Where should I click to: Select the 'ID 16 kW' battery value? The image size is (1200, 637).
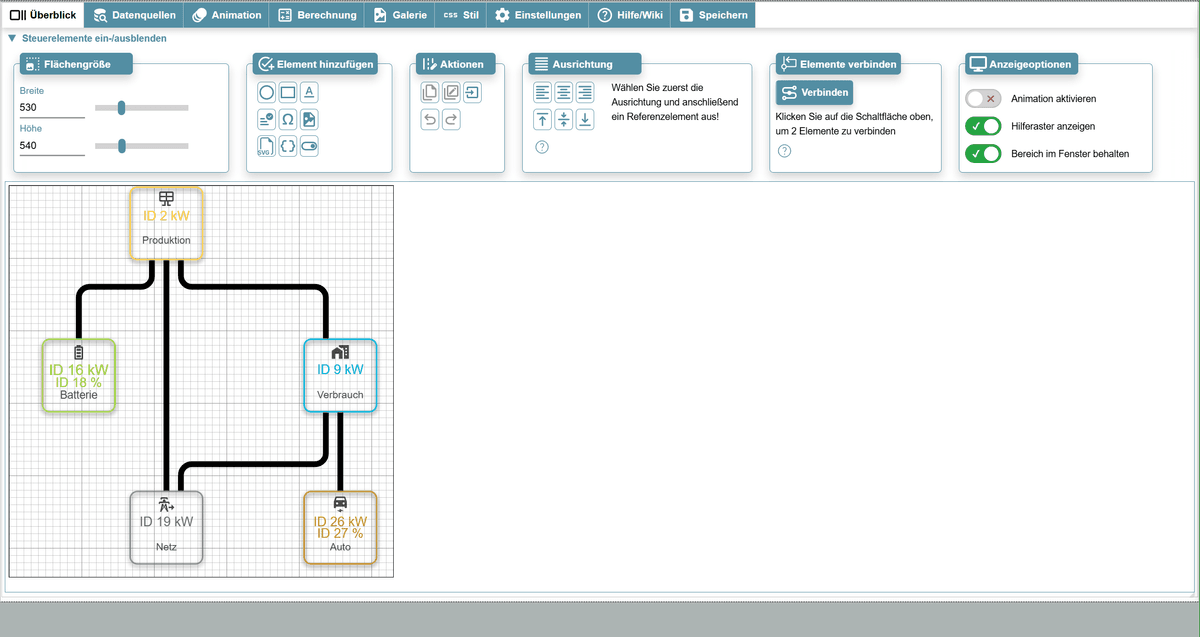pyautogui.click(x=79, y=369)
